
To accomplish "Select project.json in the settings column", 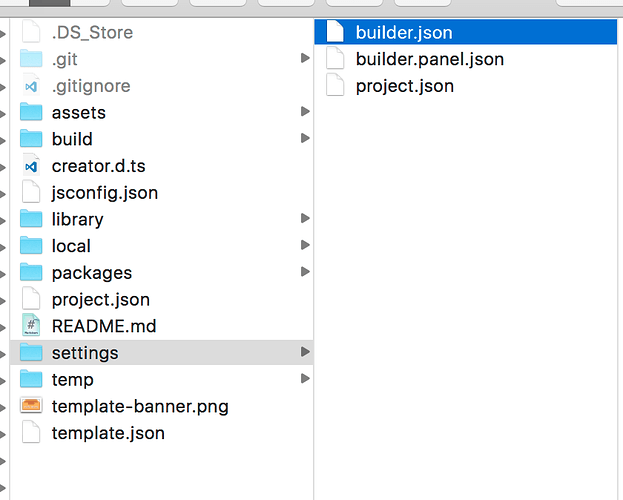I will pos(404,86).
